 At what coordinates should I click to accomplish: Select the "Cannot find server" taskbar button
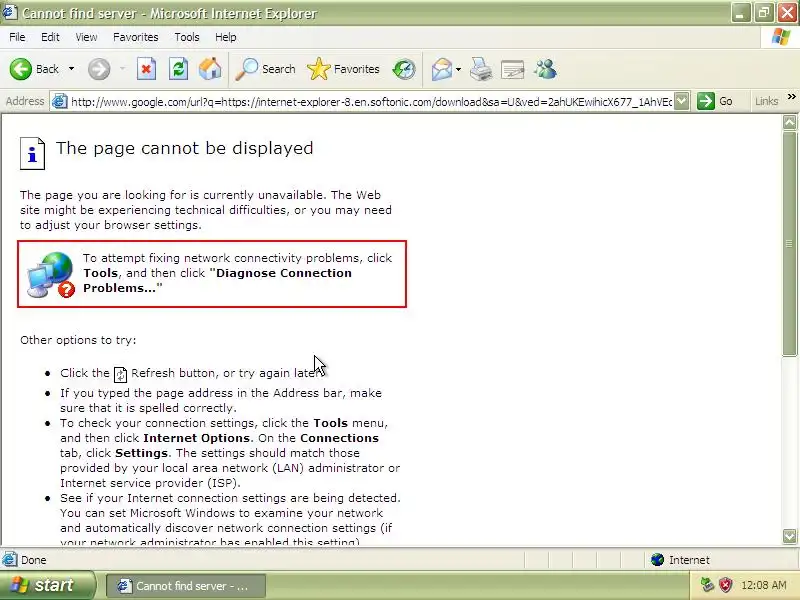point(186,586)
